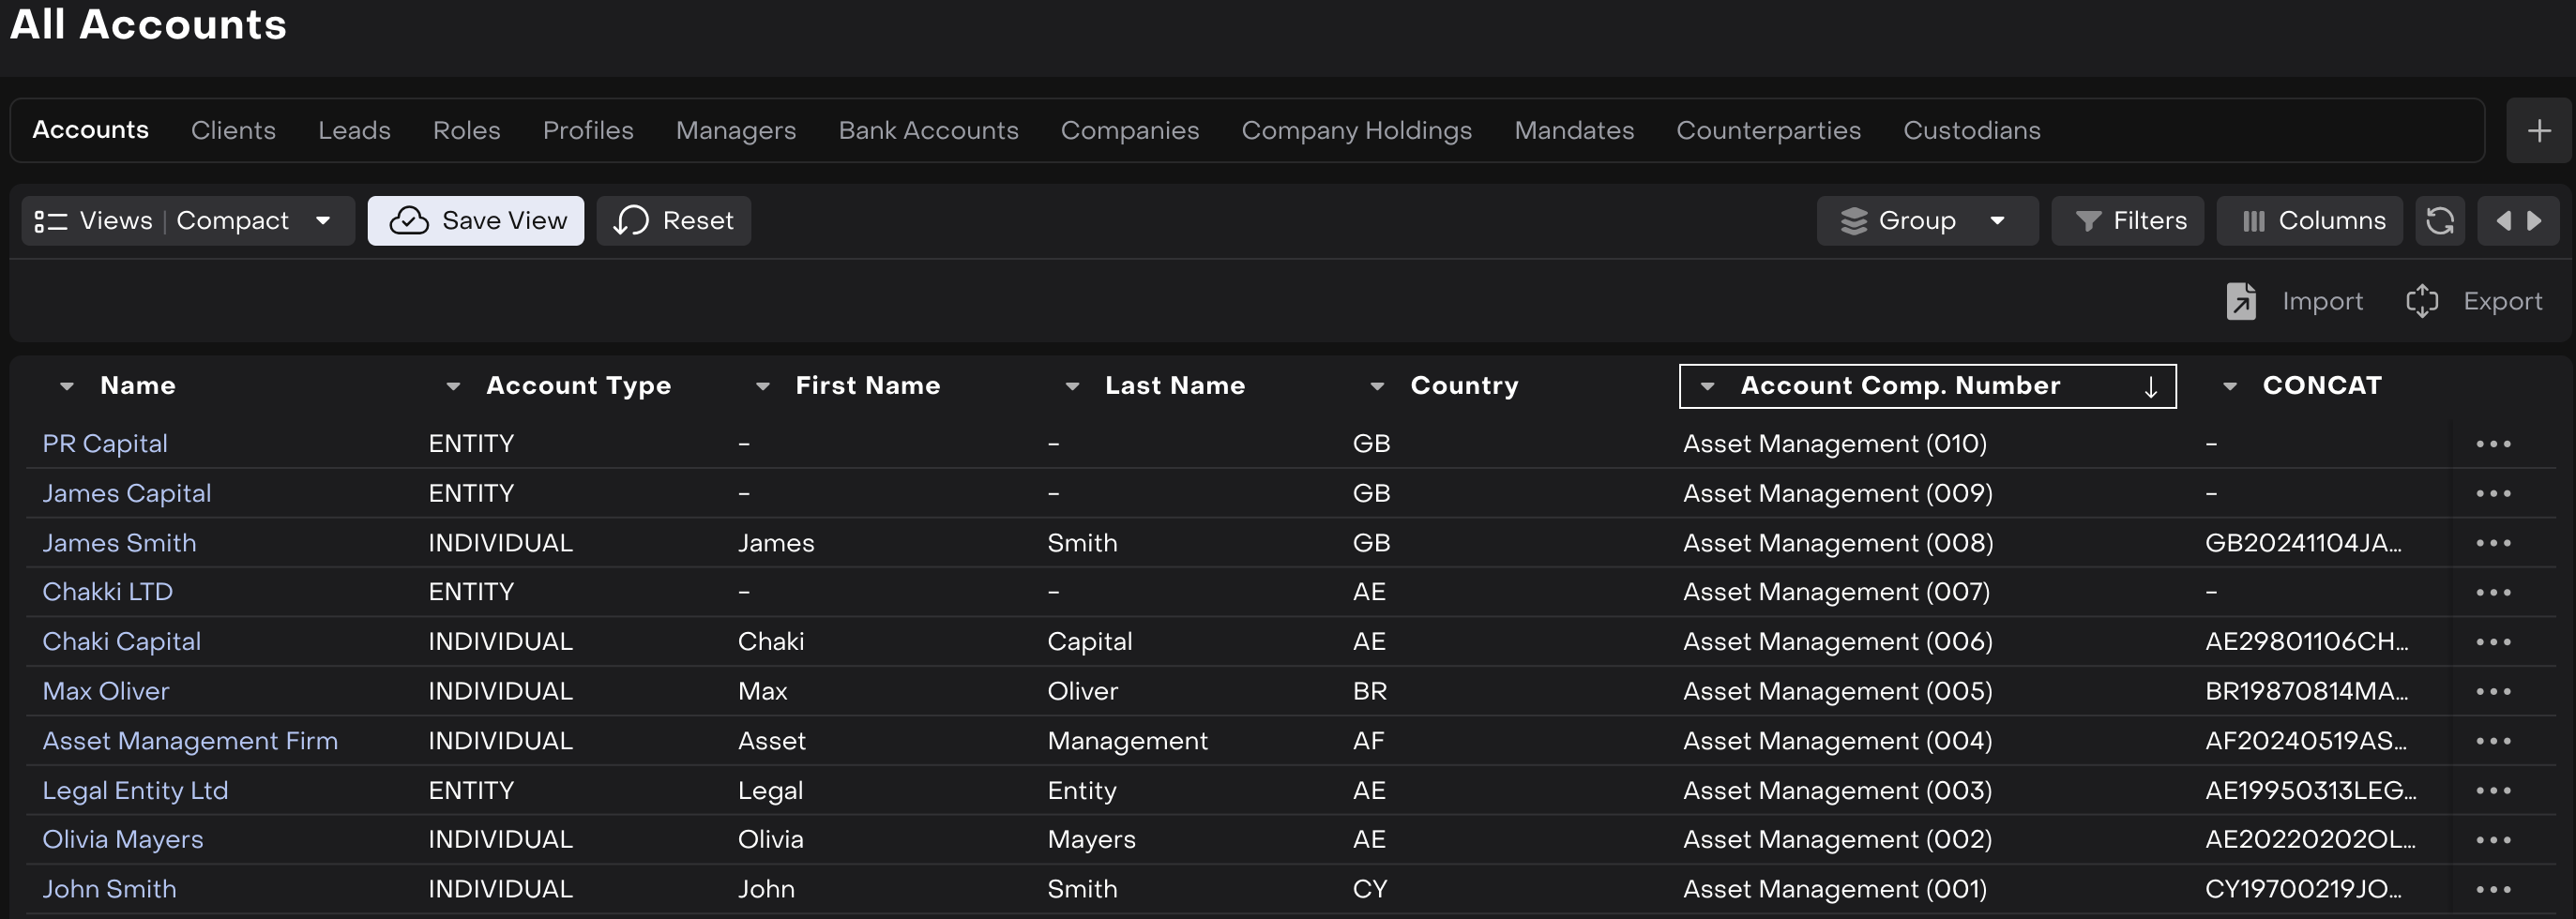Open the Custodians tab
Screen dimensions: 2576x919
point(1970,130)
